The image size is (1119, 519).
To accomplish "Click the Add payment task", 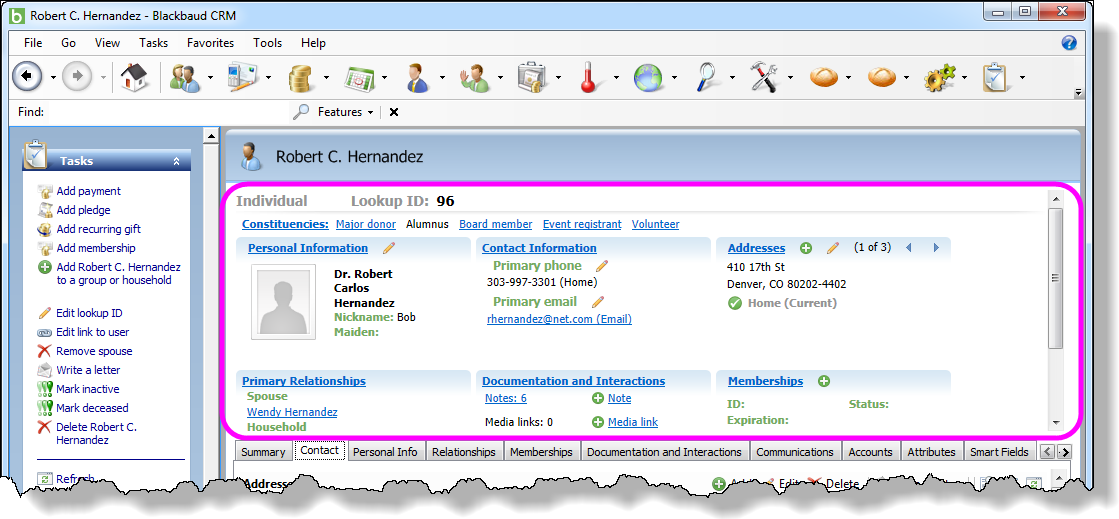I will click(88, 191).
